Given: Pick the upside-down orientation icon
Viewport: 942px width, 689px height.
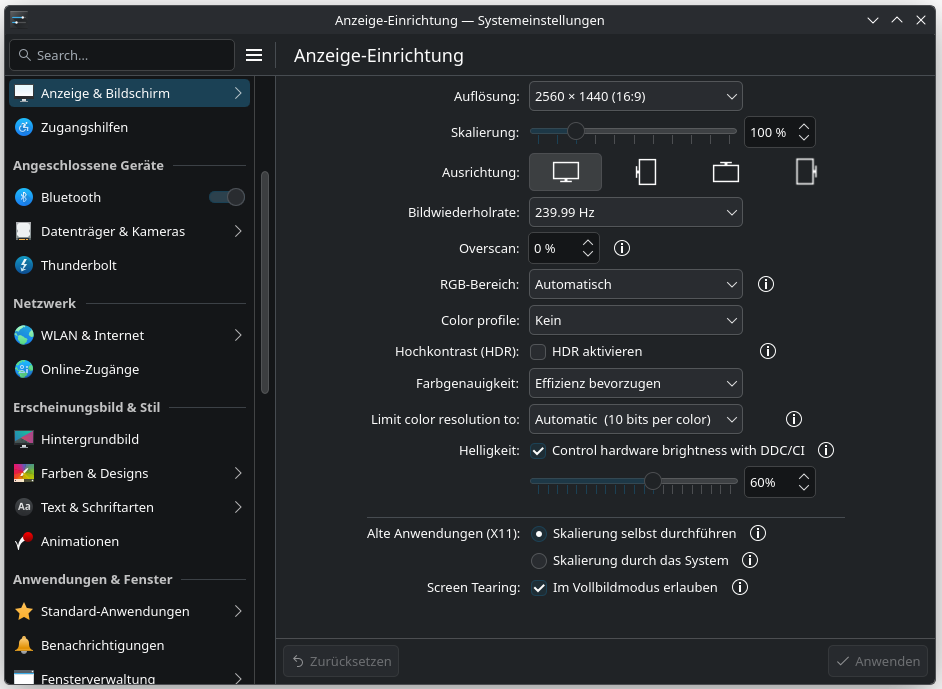Looking at the screenshot, I should tap(725, 172).
